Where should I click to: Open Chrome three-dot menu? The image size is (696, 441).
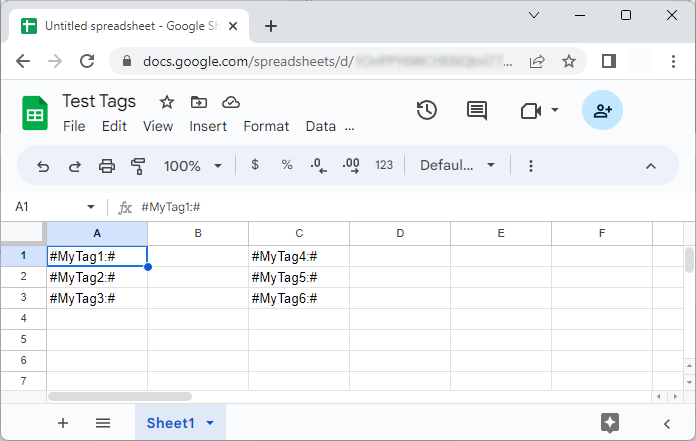click(x=673, y=61)
